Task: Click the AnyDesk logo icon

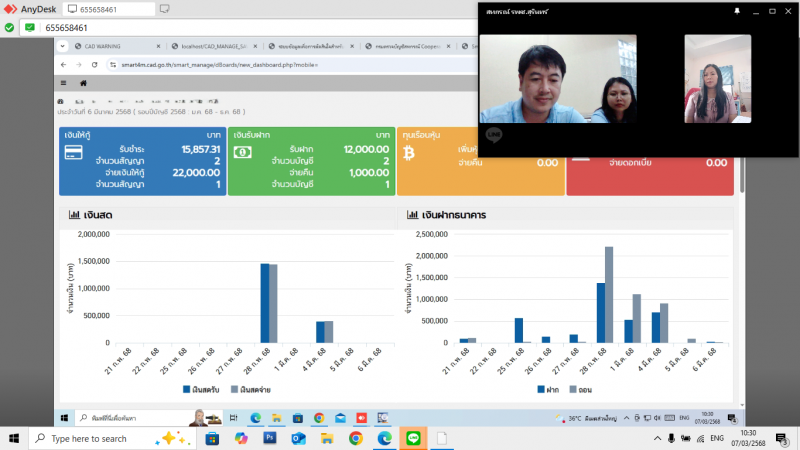Action: coord(10,9)
